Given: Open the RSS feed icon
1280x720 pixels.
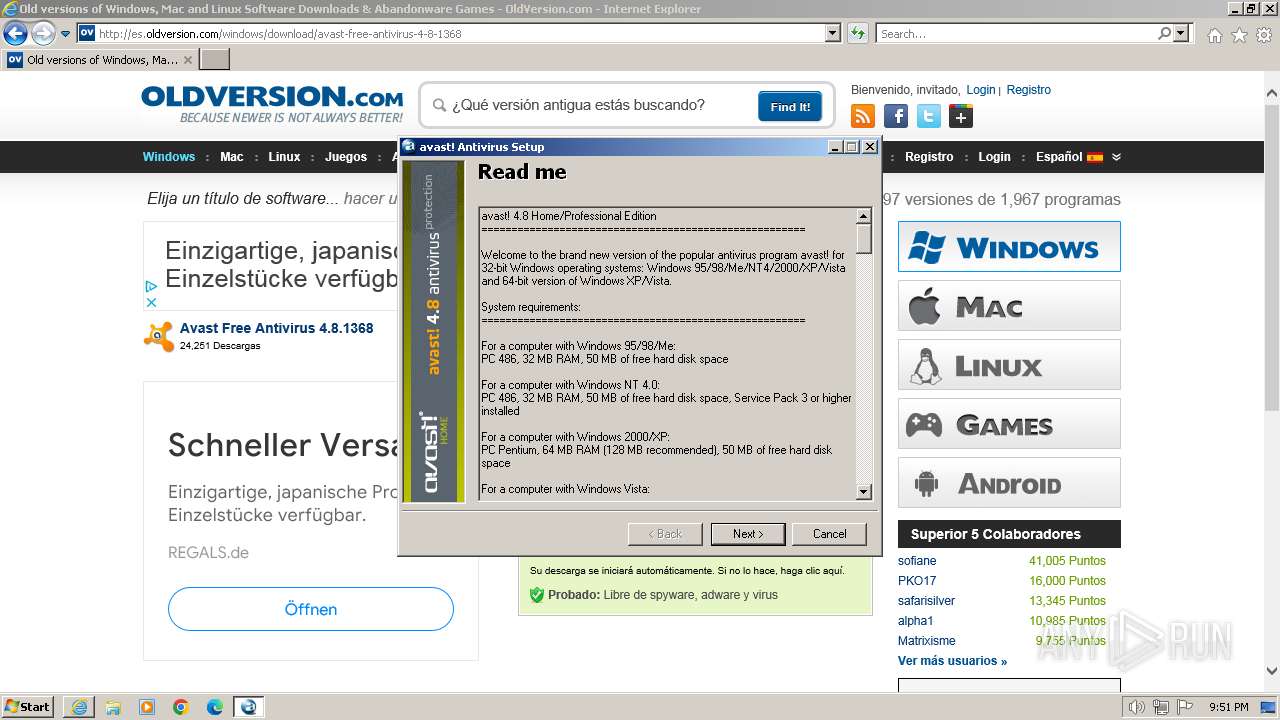Looking at the screenshot, I should 862,116.
